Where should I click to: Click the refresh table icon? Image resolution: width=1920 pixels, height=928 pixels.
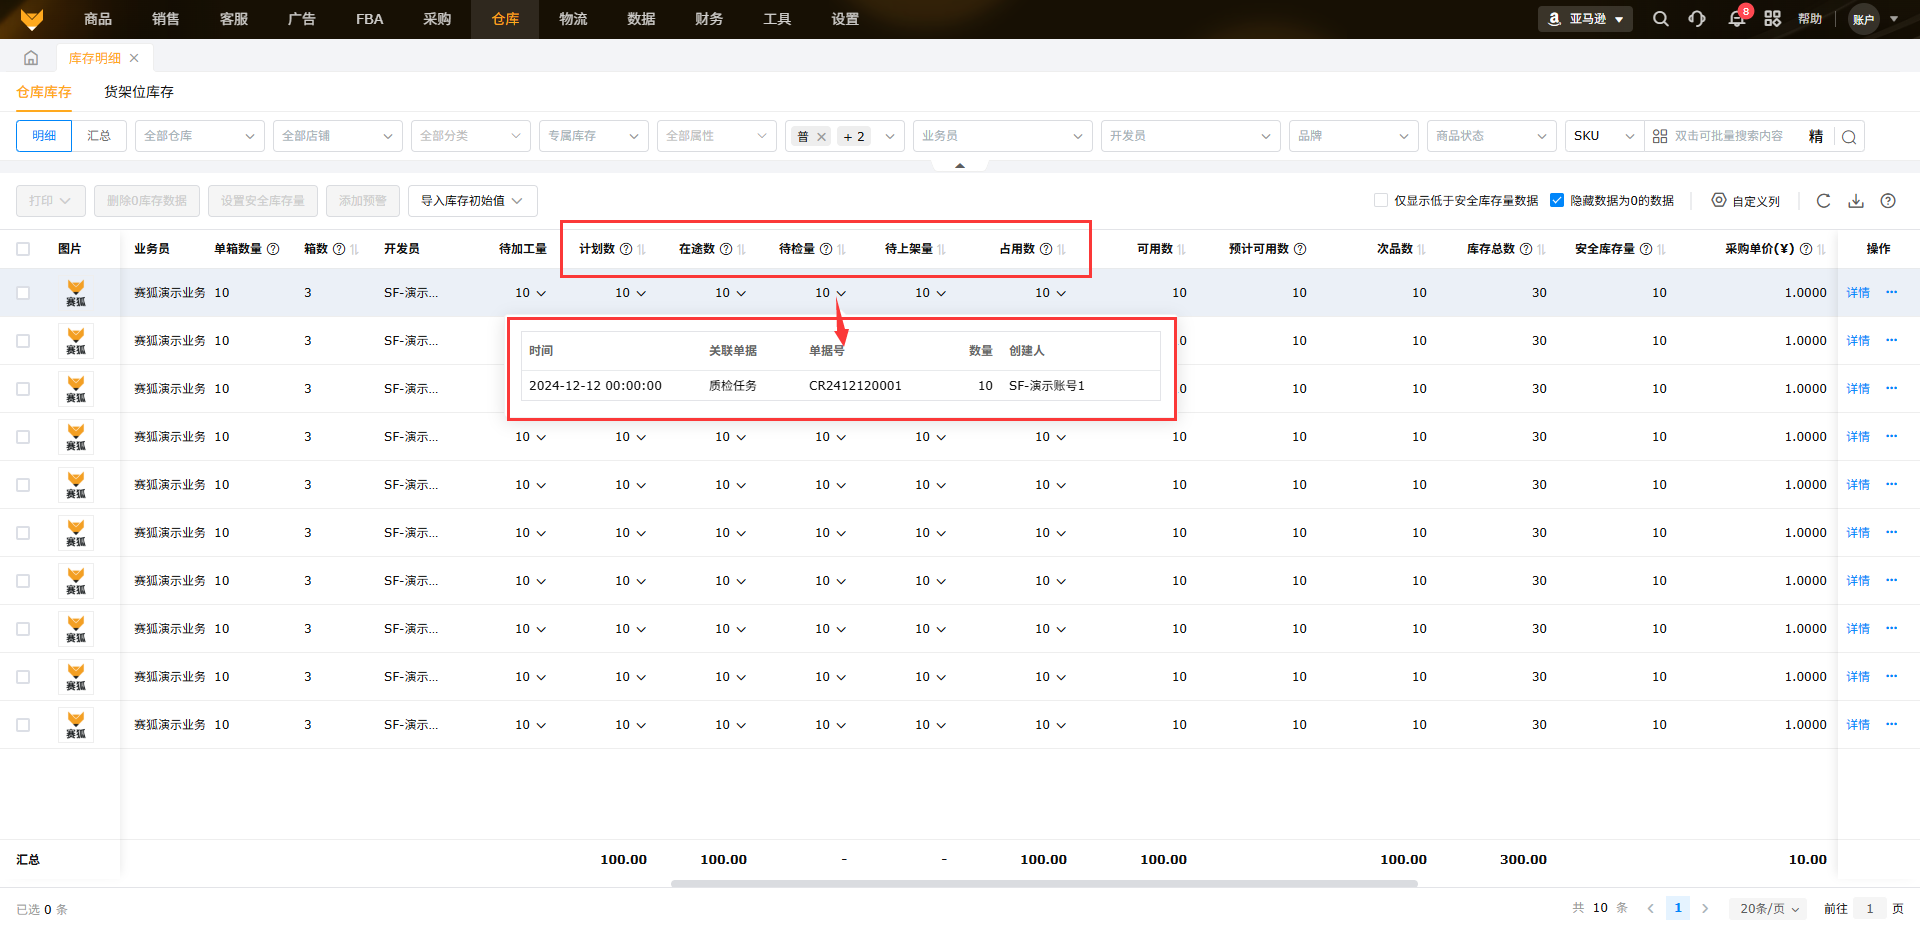tap(1823, 201)
